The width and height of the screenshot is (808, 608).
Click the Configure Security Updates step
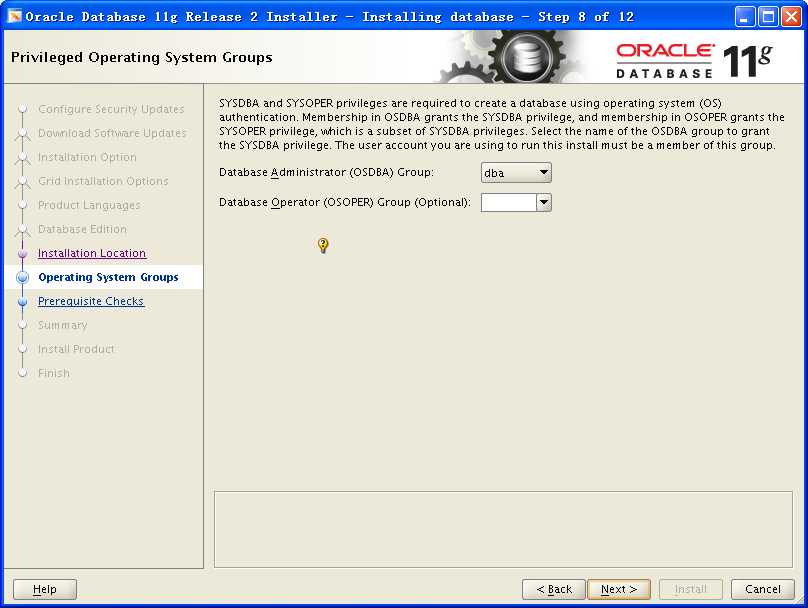tap(111, 109)
